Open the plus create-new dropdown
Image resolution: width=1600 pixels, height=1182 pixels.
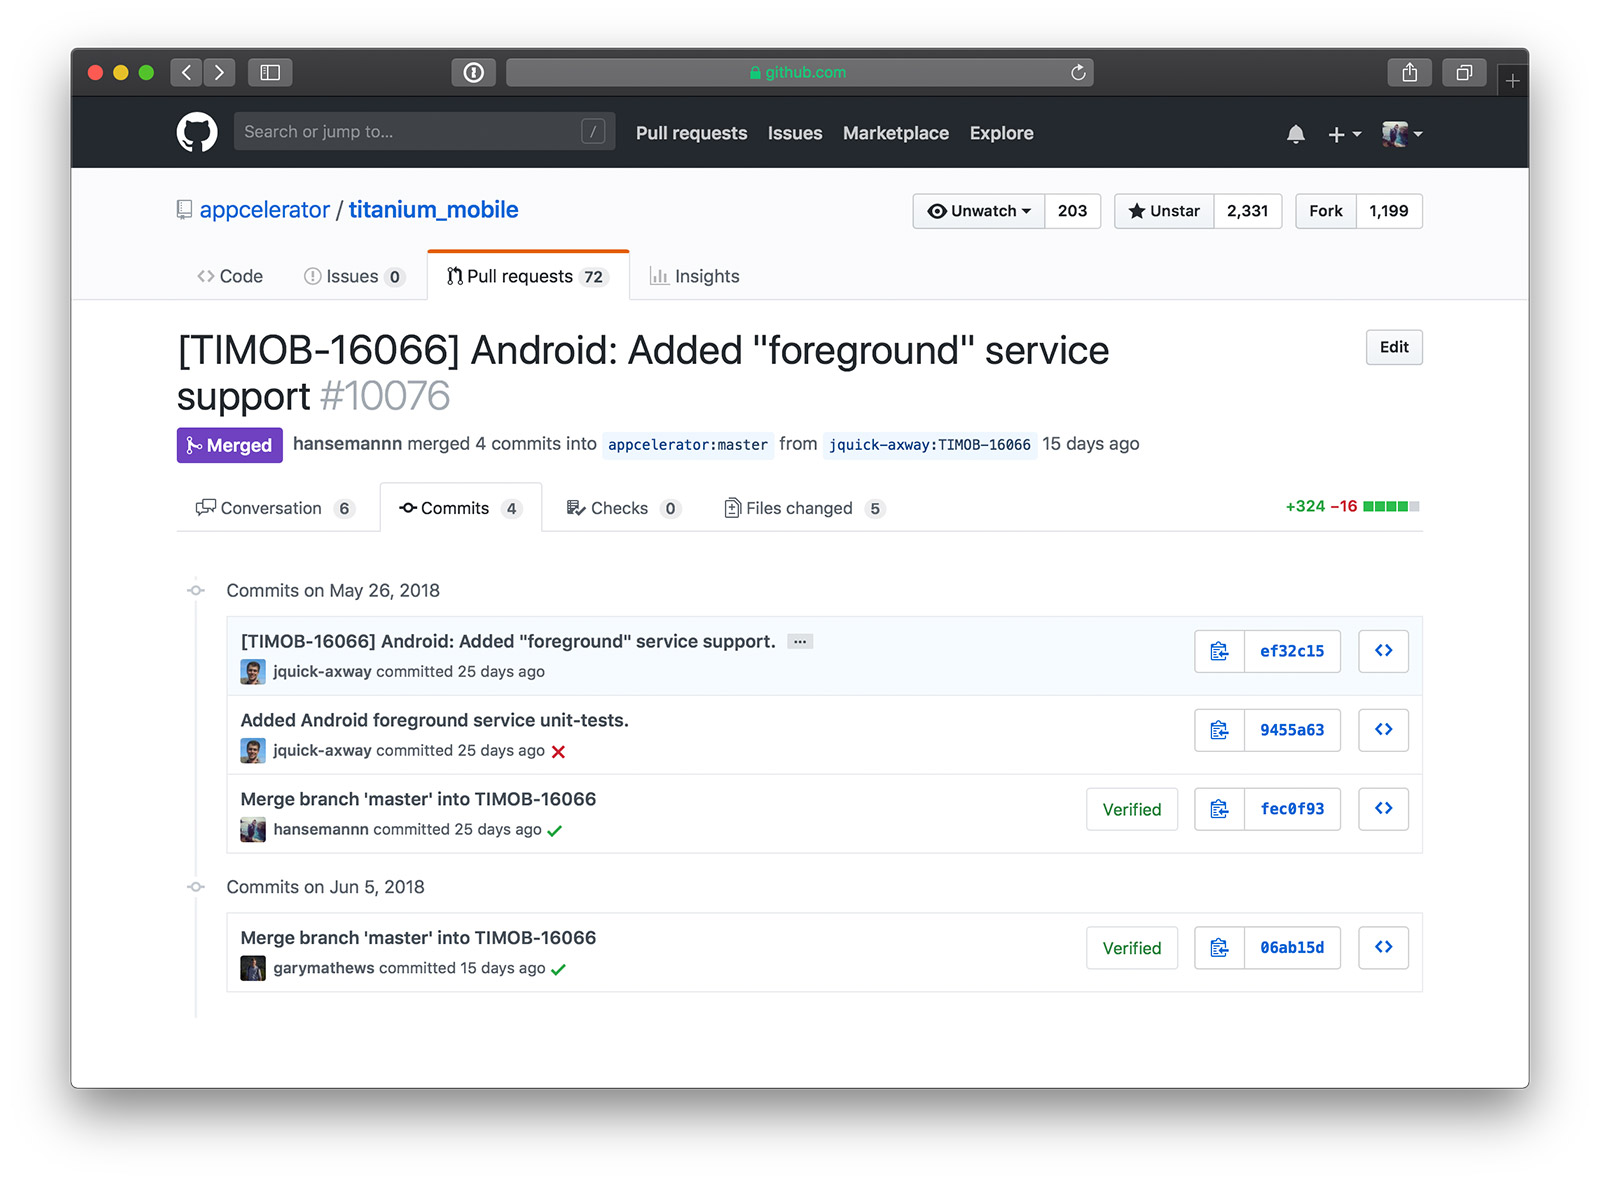coord(1344,134)
